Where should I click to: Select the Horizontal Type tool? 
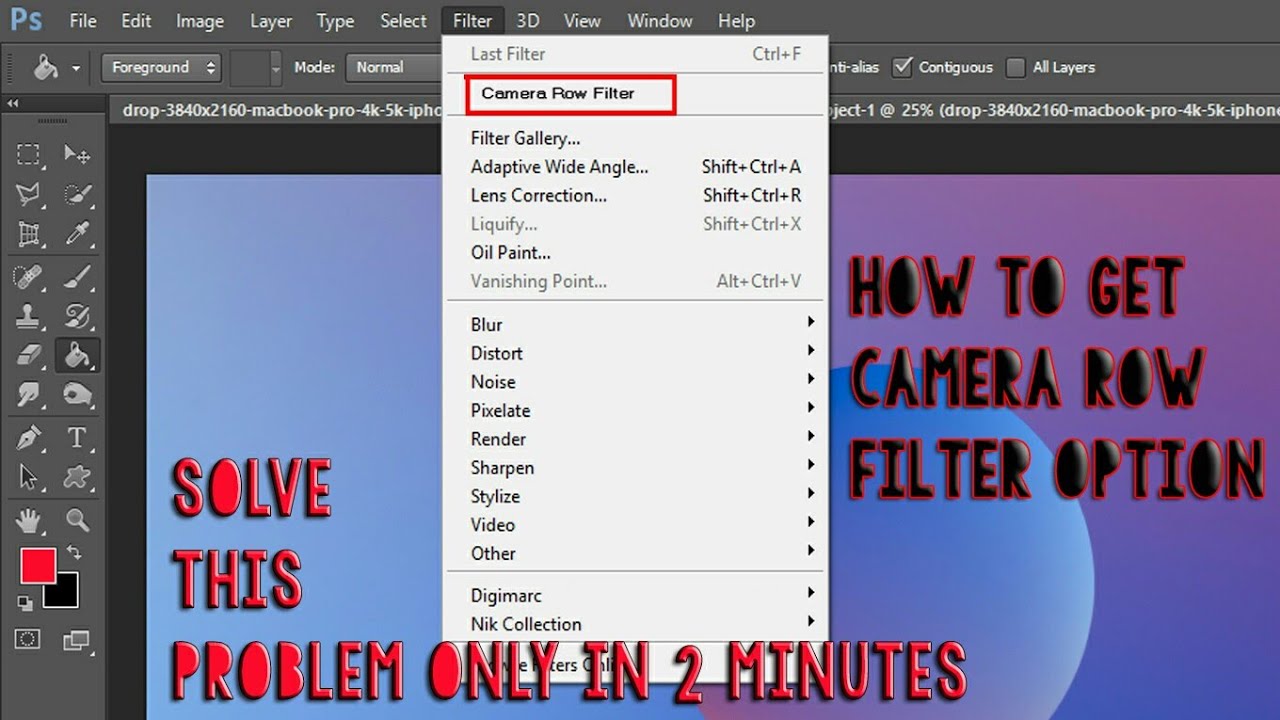[77, 437]
